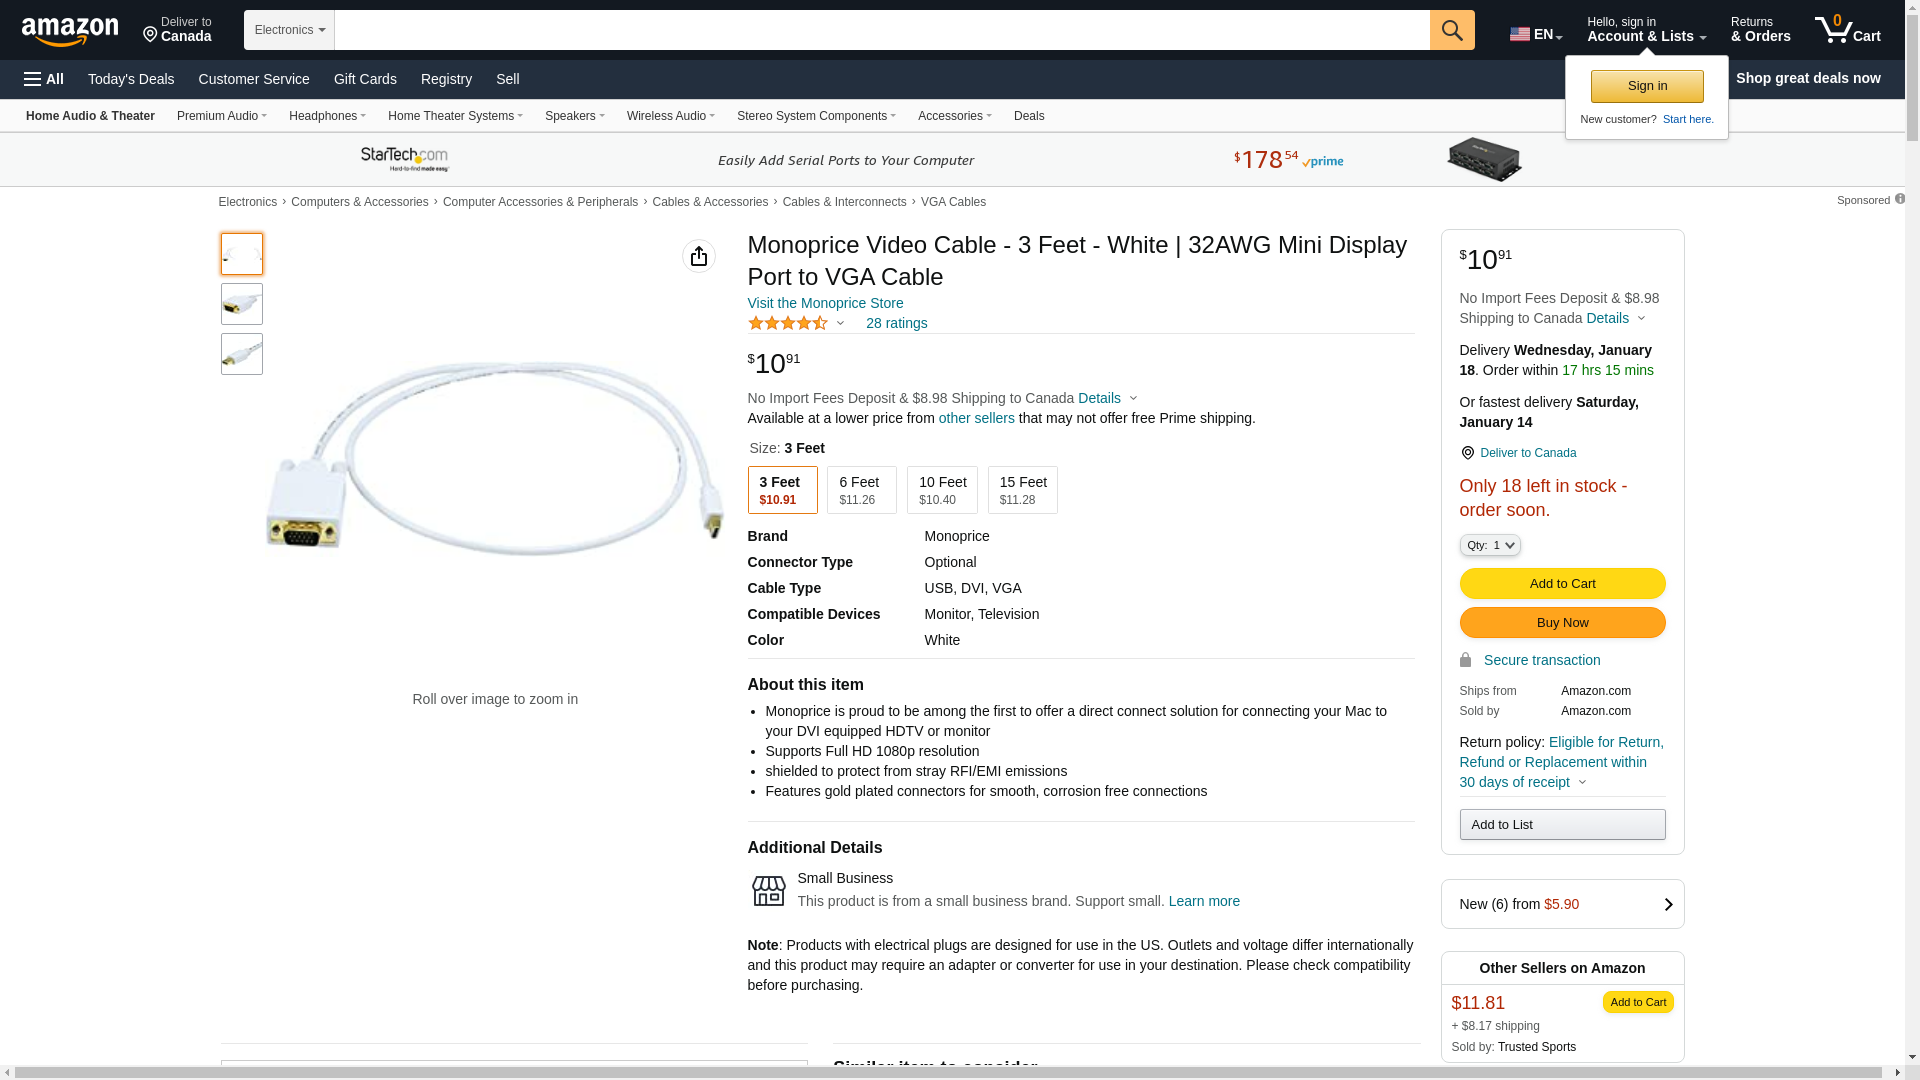Open Today's Deals tab
Screen dimensions: 1920x1080
pos(131,79)
